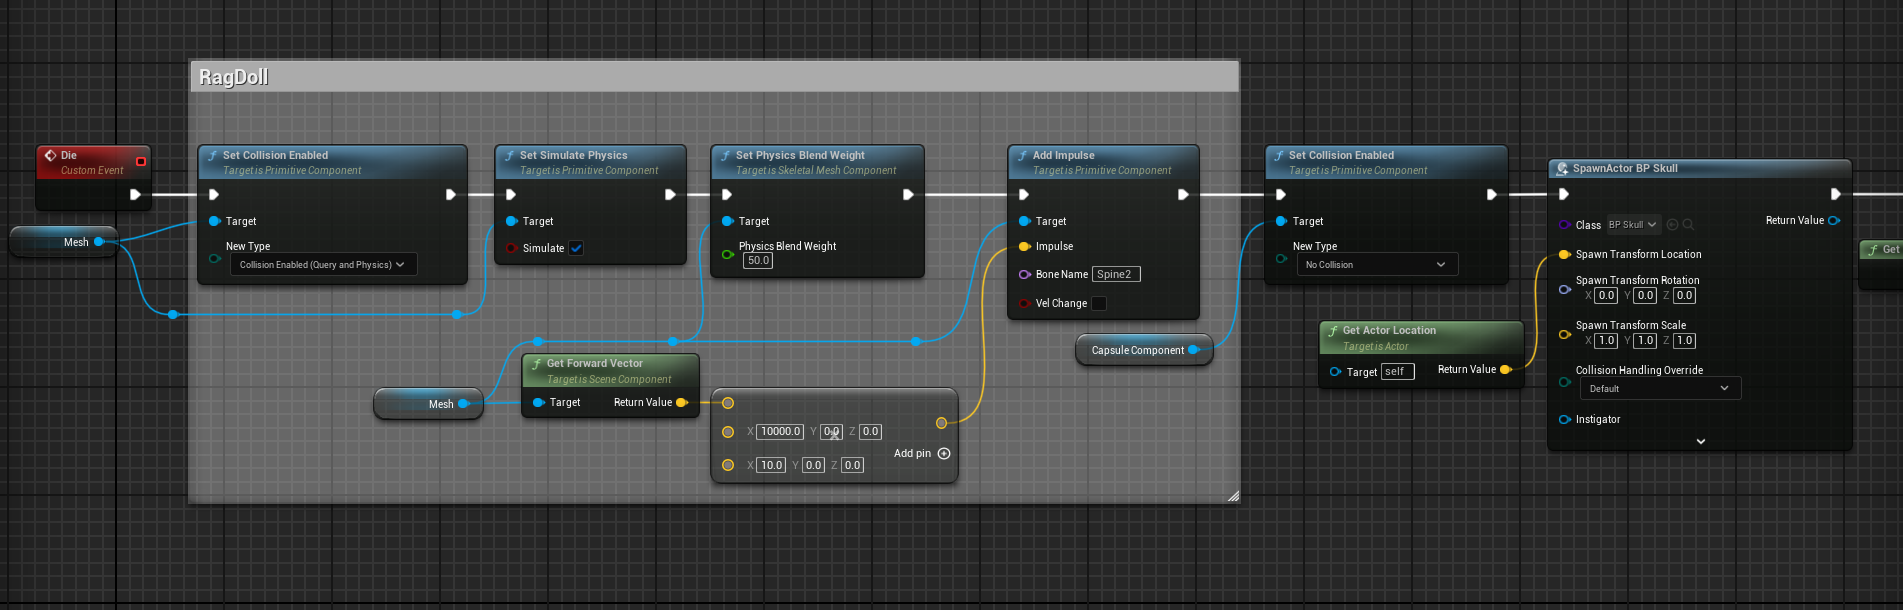Image resolution: width=1903 pixels, height=610 pixels.
Task: Open the BP Skull Class dropdown
Action: (x=1632, y=225)
